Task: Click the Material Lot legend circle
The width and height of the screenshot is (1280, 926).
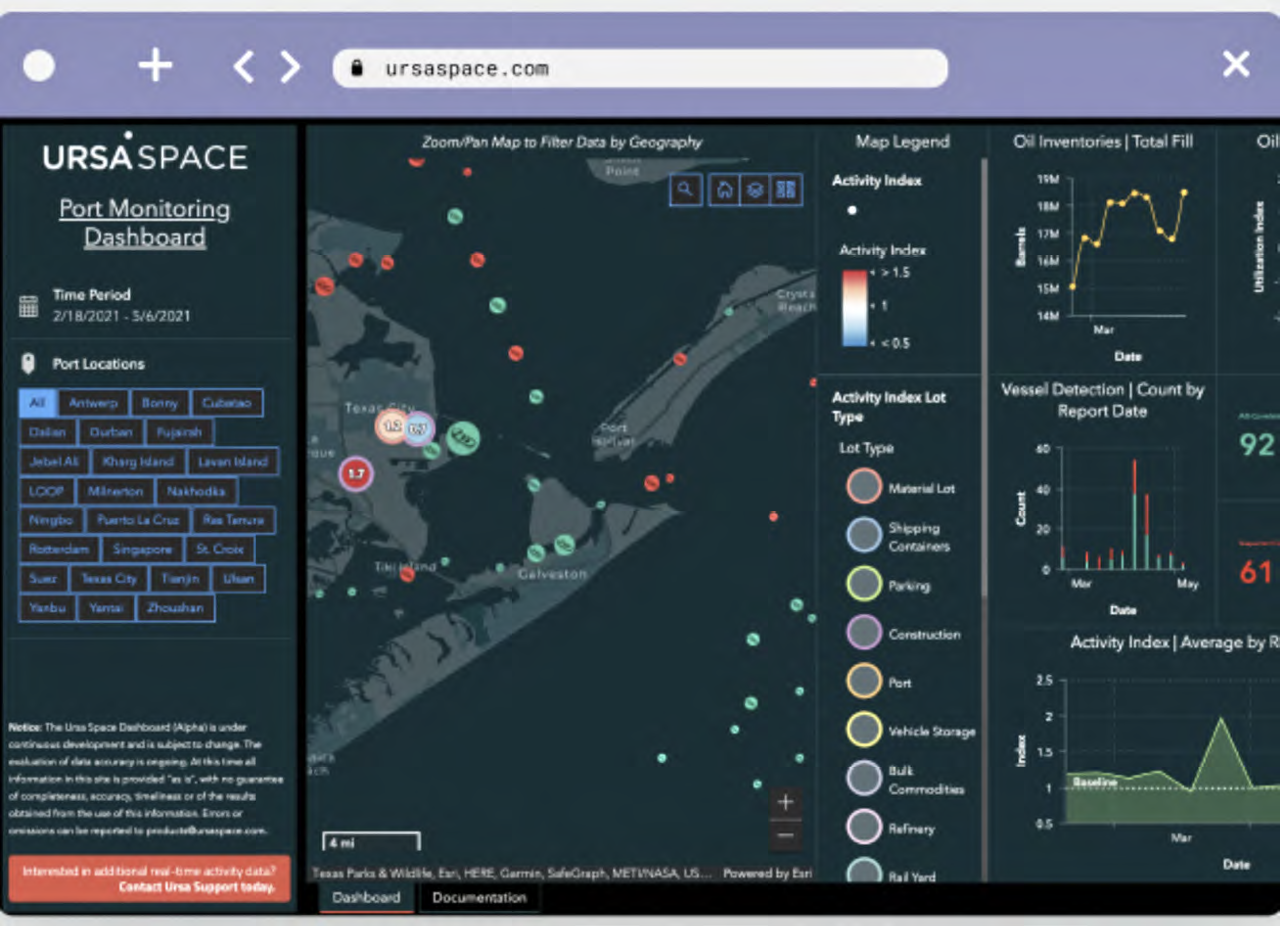Action: 864,487
